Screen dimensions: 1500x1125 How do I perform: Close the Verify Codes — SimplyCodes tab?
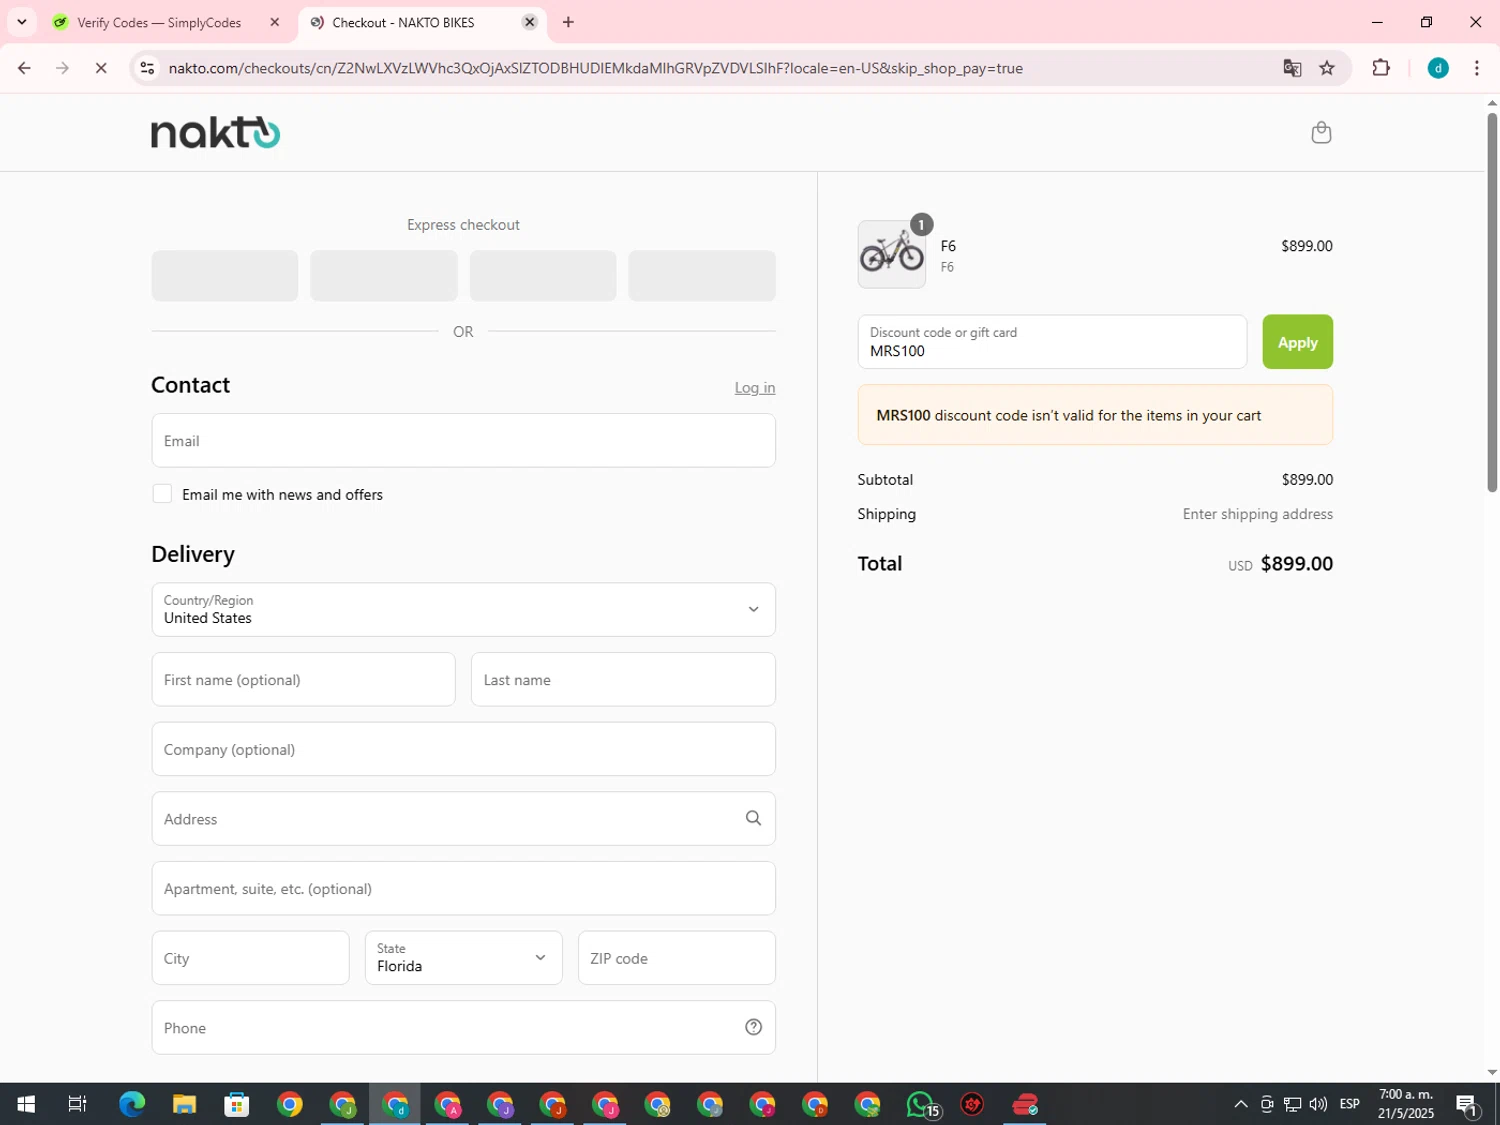point(275,22)
